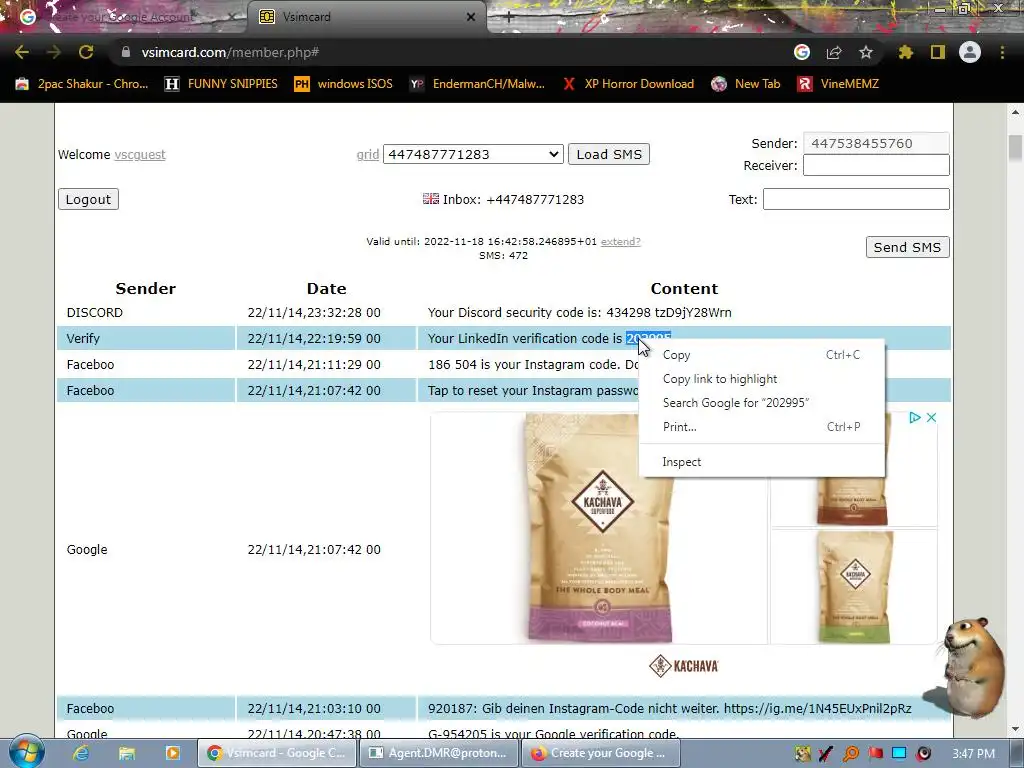Click the green Kachava bag thumbnail
Screen dimensions: 1024x768
coord(854,587)
